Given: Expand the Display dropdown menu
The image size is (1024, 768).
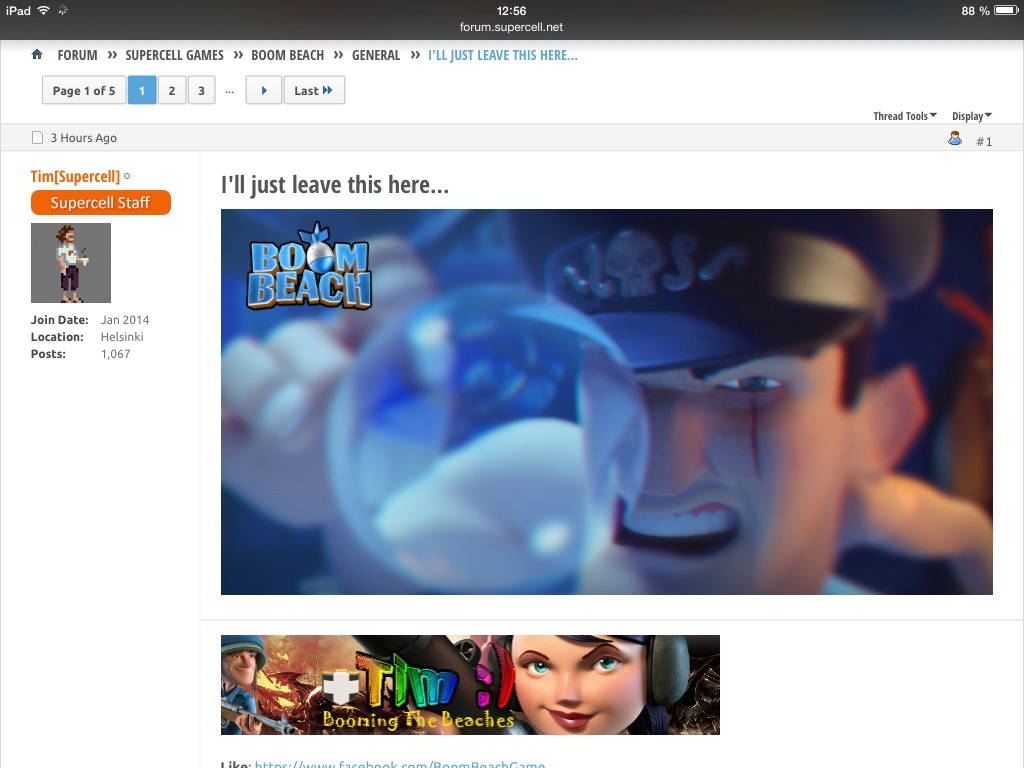Looking at the screenshot, I should (971, 116).
